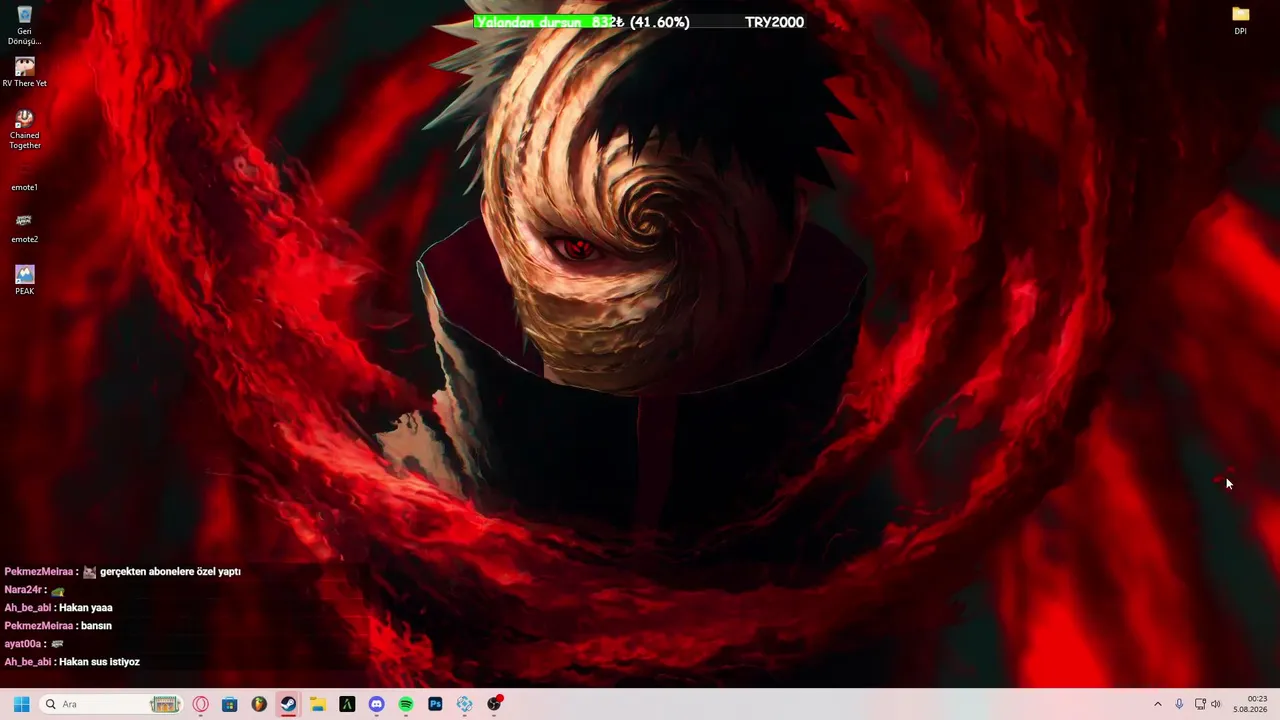Open Photoshop from taskbar
This screenshot has width=1280, height=720.
tap(435, 704)
